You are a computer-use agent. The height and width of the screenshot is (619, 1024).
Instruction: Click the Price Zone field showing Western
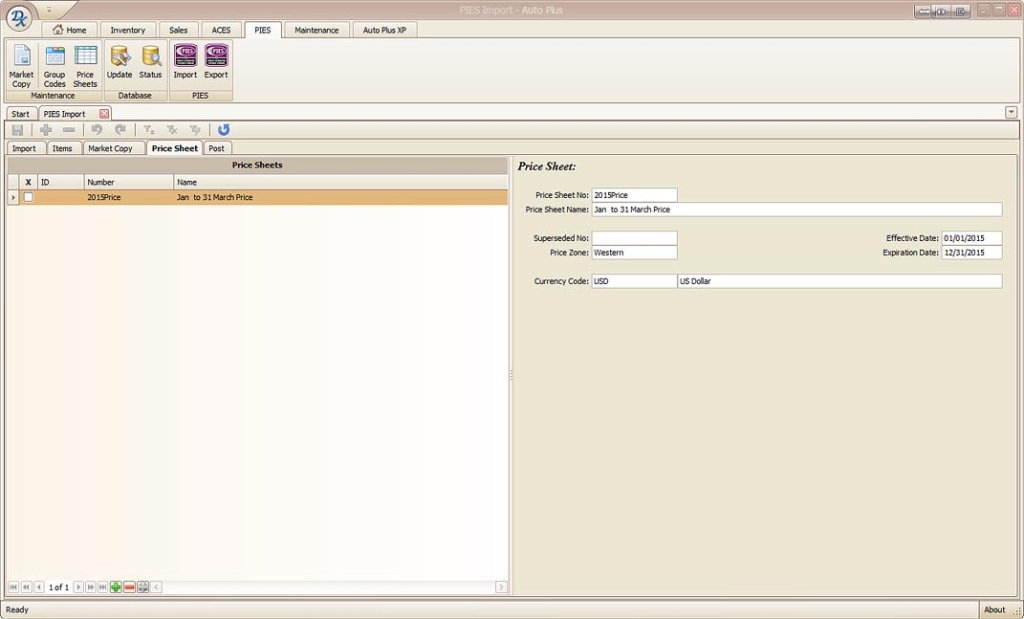[634, 253]
